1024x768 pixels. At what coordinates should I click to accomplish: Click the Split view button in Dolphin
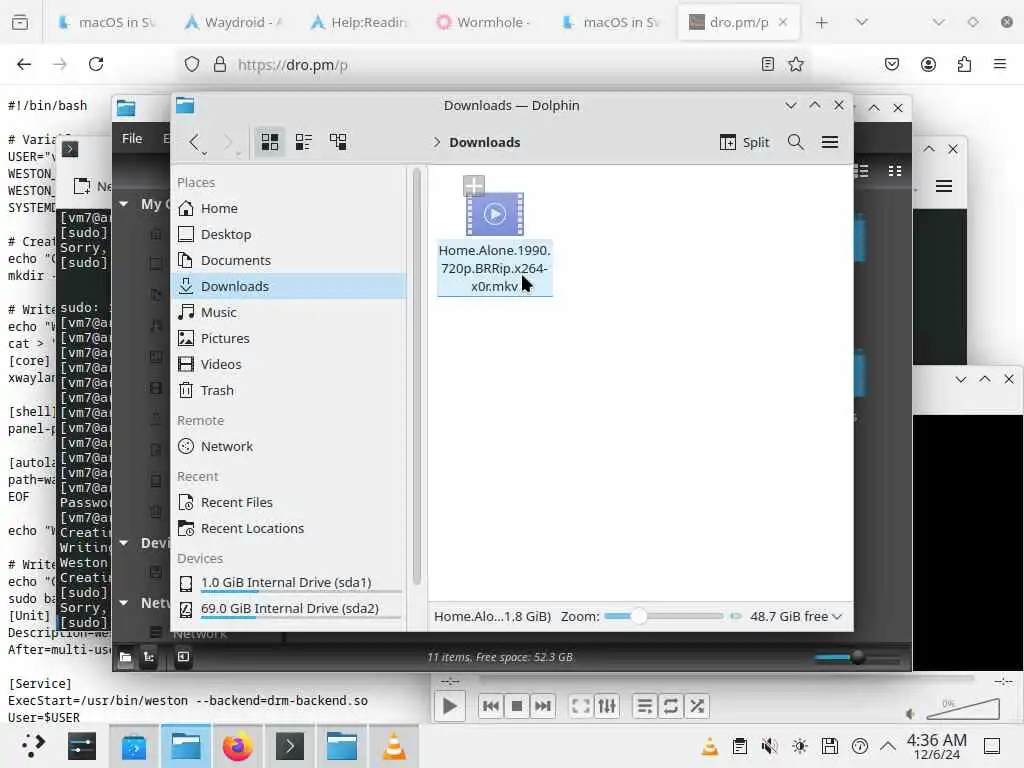click(744, 142)
